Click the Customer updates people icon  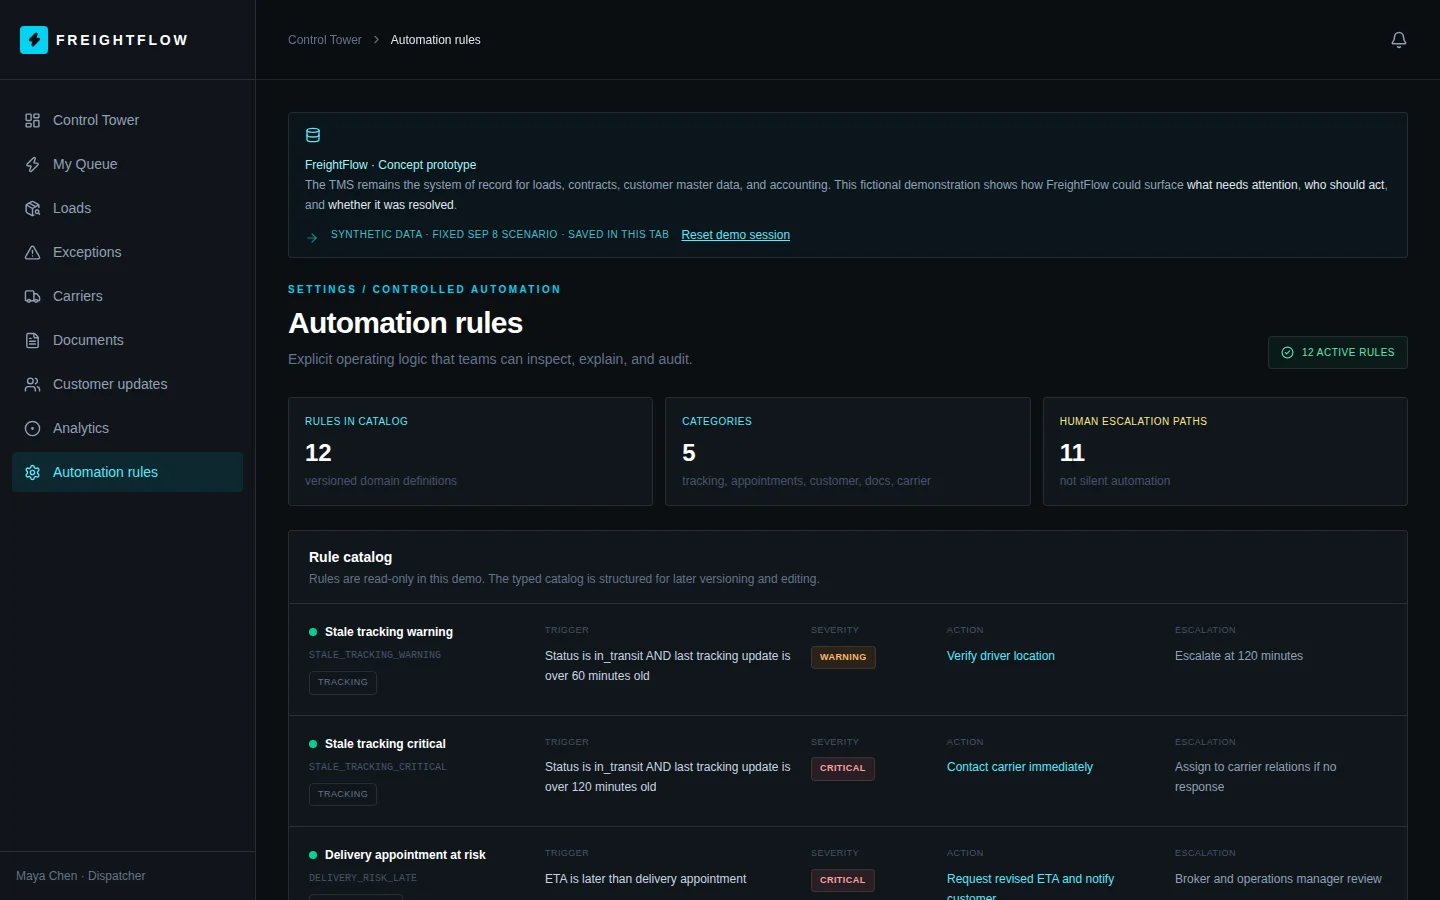[x=32, y=384]
